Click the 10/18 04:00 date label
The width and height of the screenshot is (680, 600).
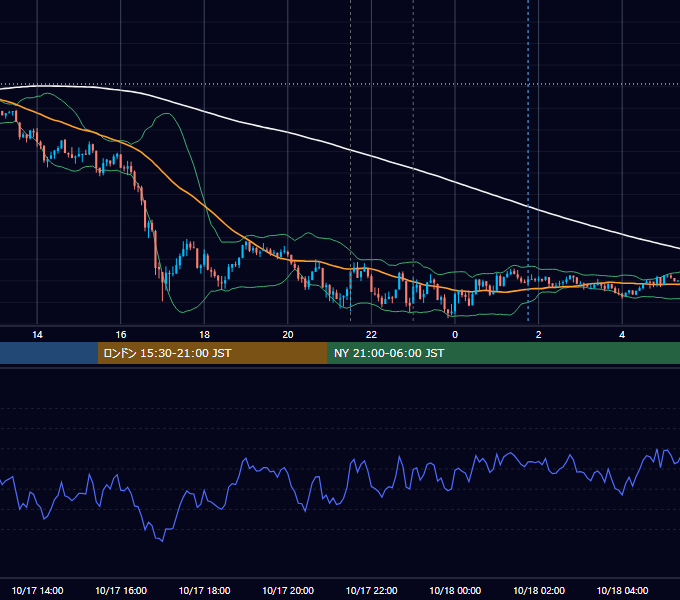pos(622,590)
